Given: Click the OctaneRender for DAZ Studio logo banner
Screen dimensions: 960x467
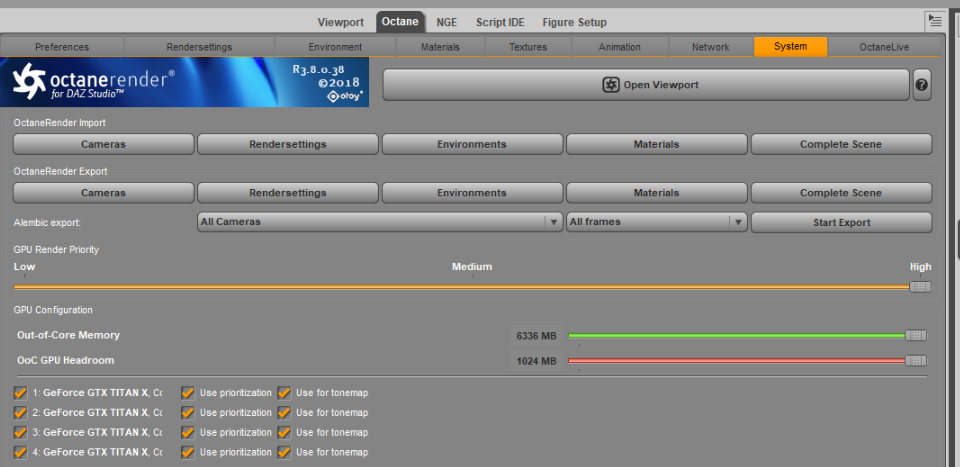Looking at the screenshot, I should coord(184,82).
